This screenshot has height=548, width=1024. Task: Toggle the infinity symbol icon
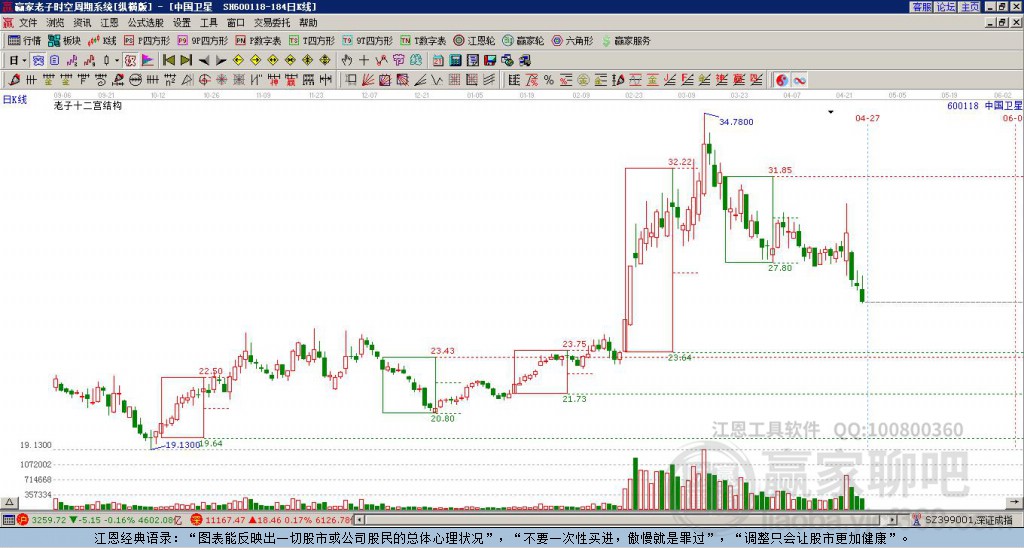[799, 80]
